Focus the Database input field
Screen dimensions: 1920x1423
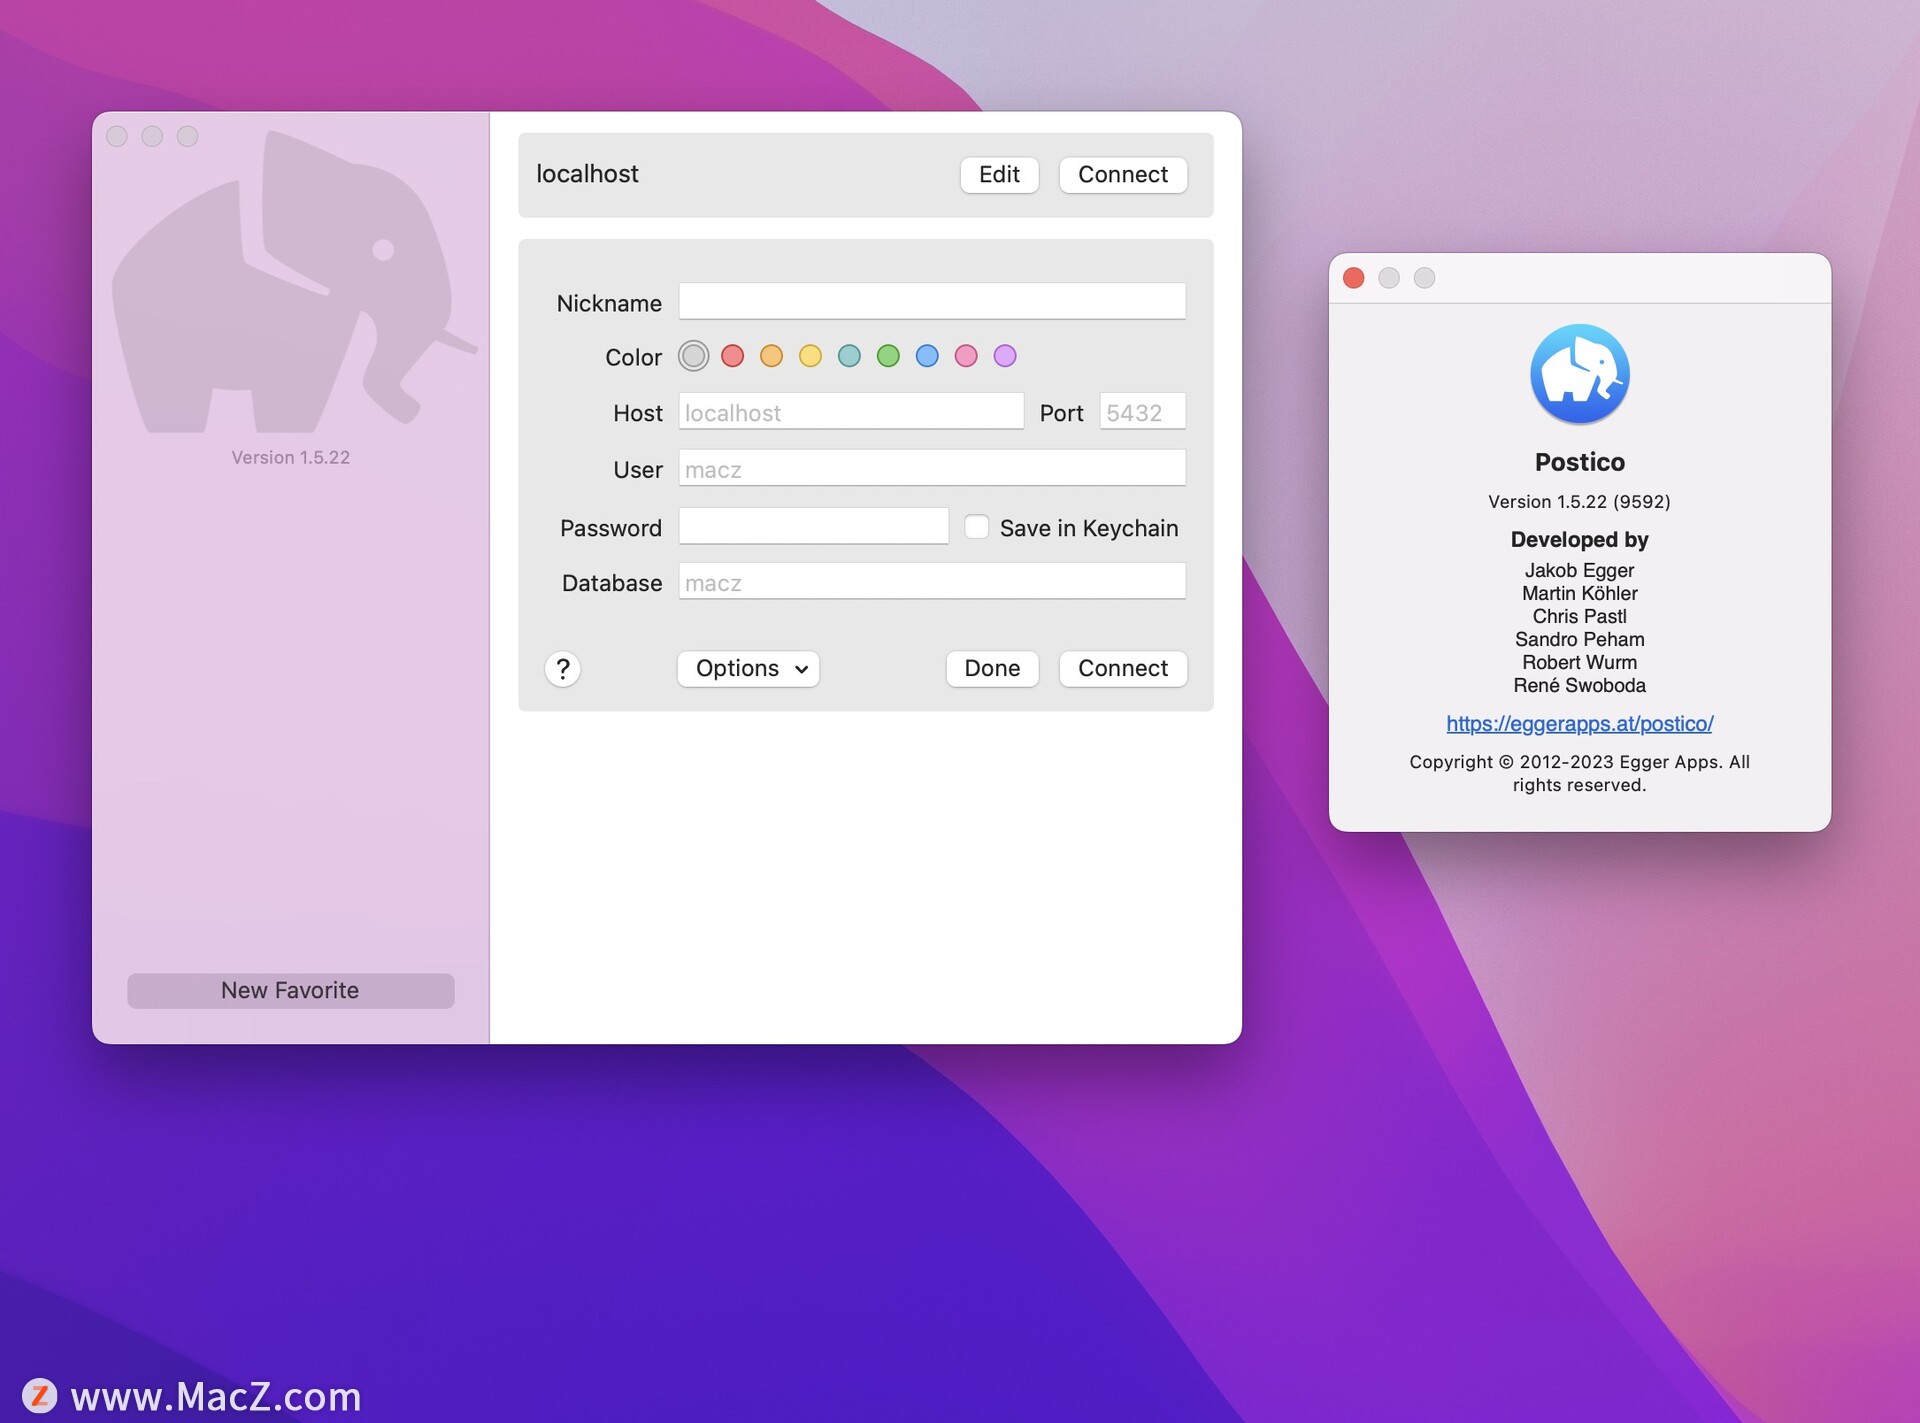(932, 581)
